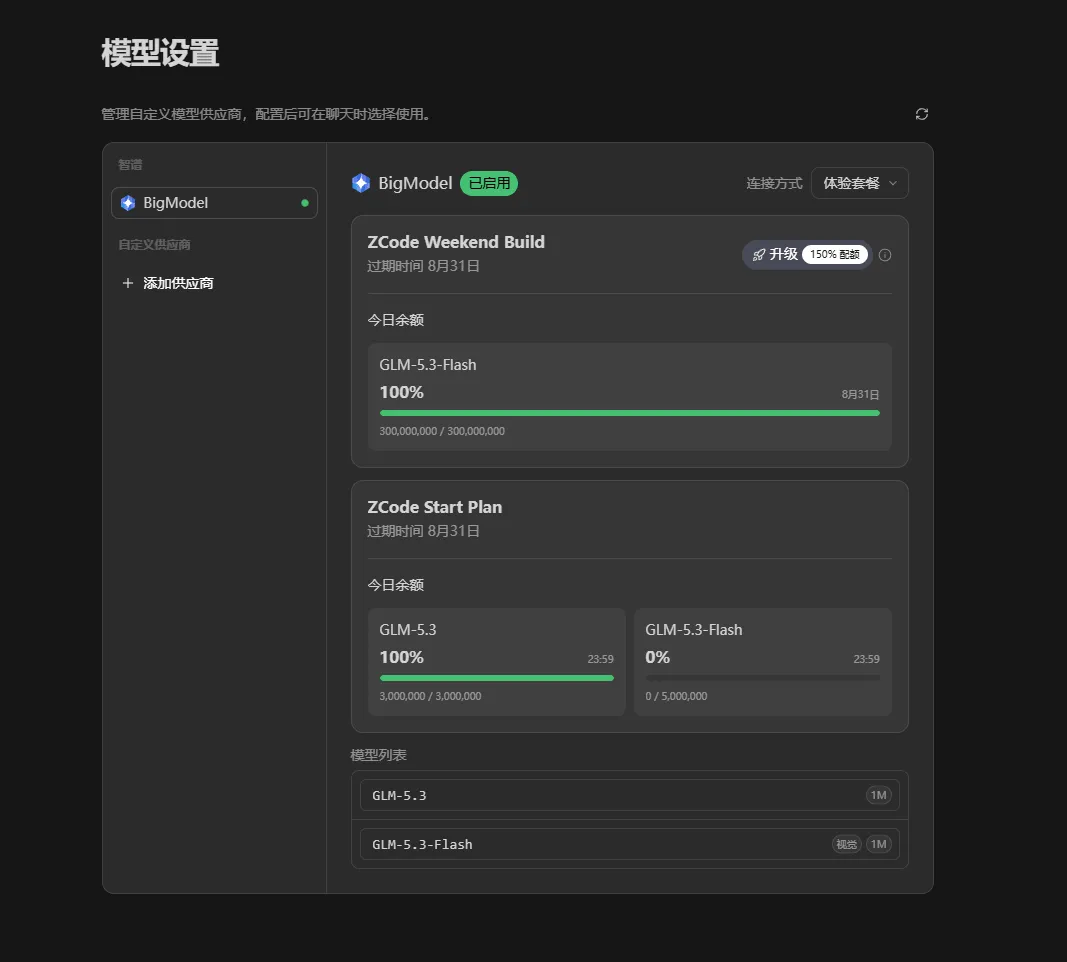
Task: Select BigModel provider in the sidebar
Action: point(214,203)
